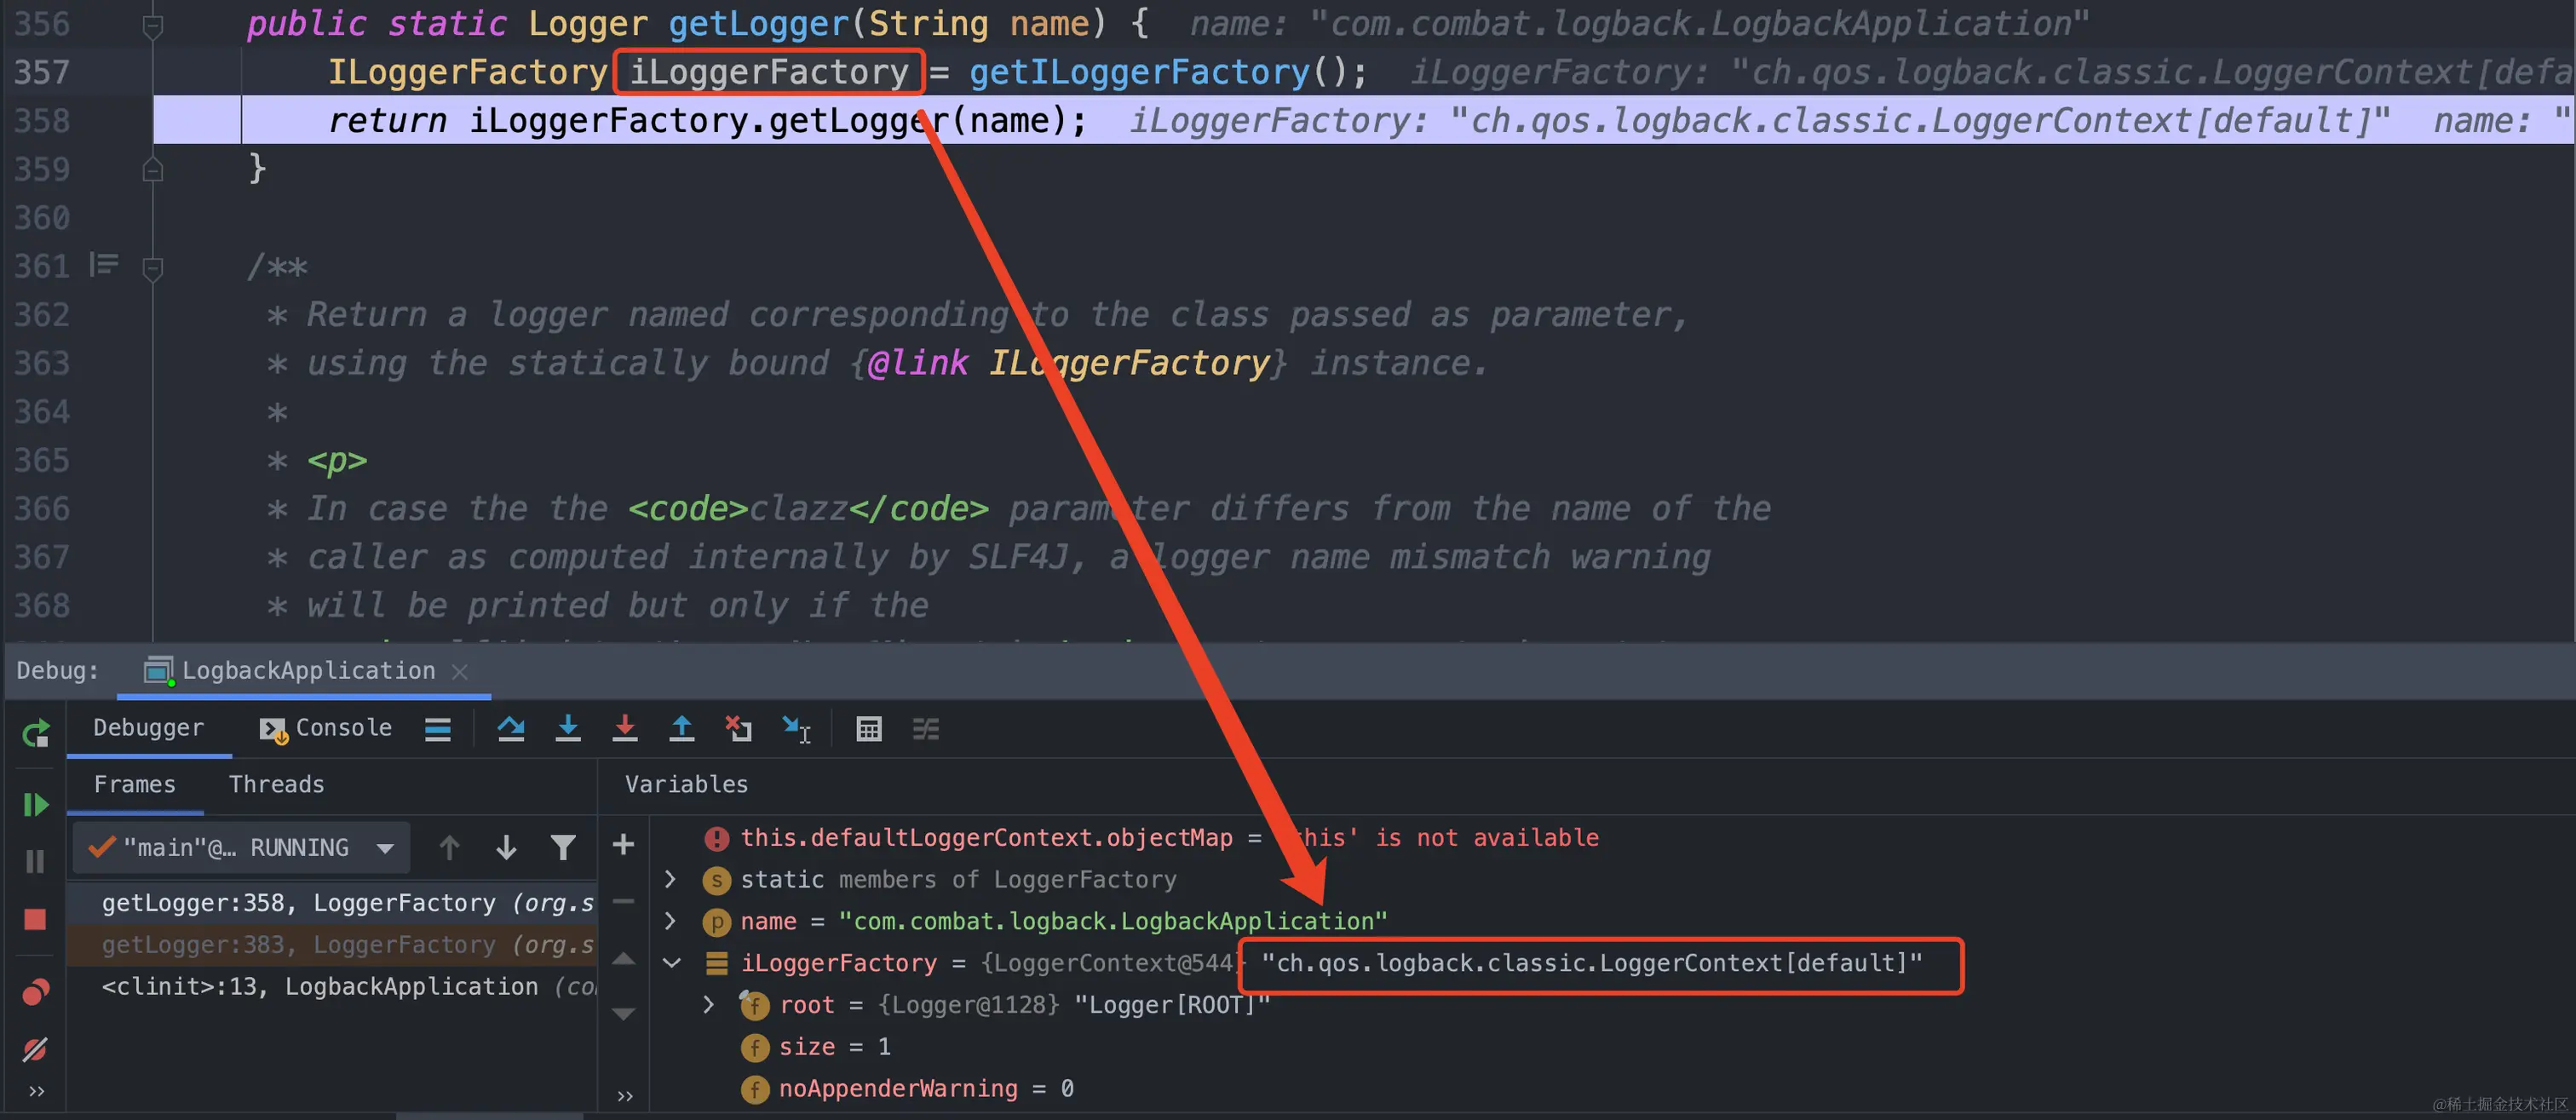Fold getLogger method at line 356
This screenshot has height=1120, width=2576.
[x=152, y=27]
